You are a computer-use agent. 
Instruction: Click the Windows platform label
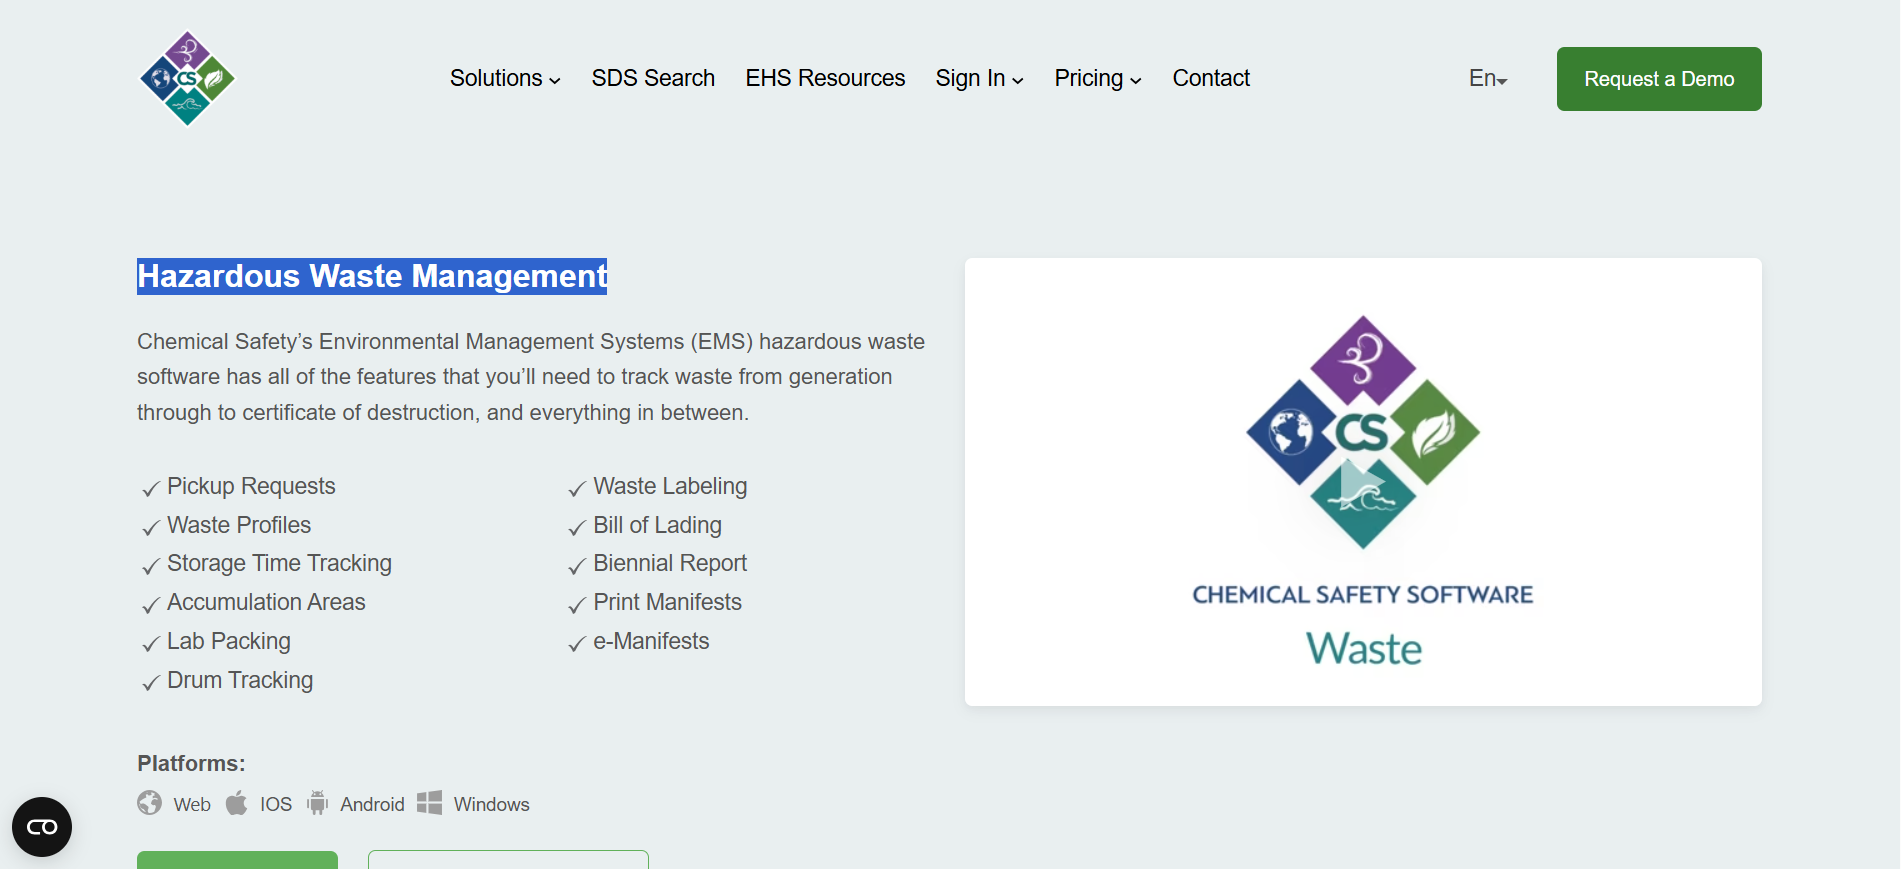491,804
